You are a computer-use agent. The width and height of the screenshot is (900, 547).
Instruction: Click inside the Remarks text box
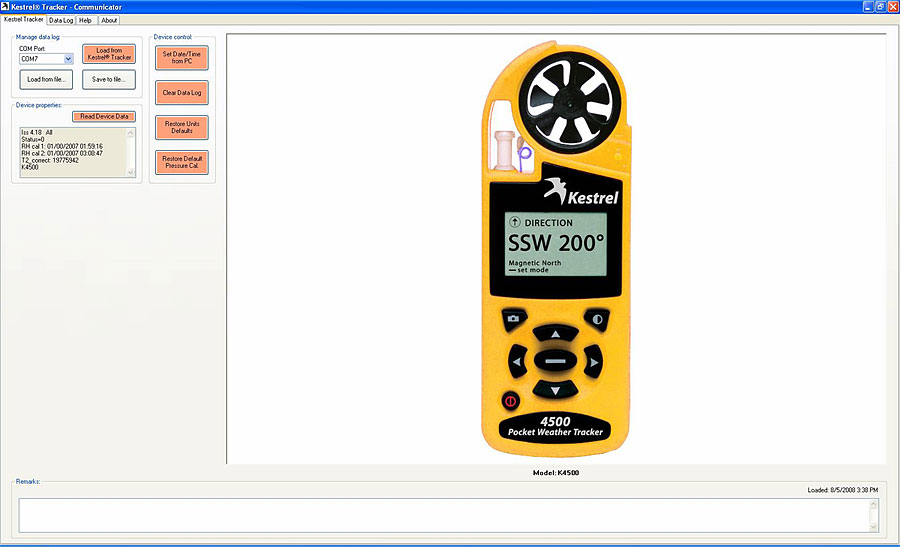tap(444, 515)
